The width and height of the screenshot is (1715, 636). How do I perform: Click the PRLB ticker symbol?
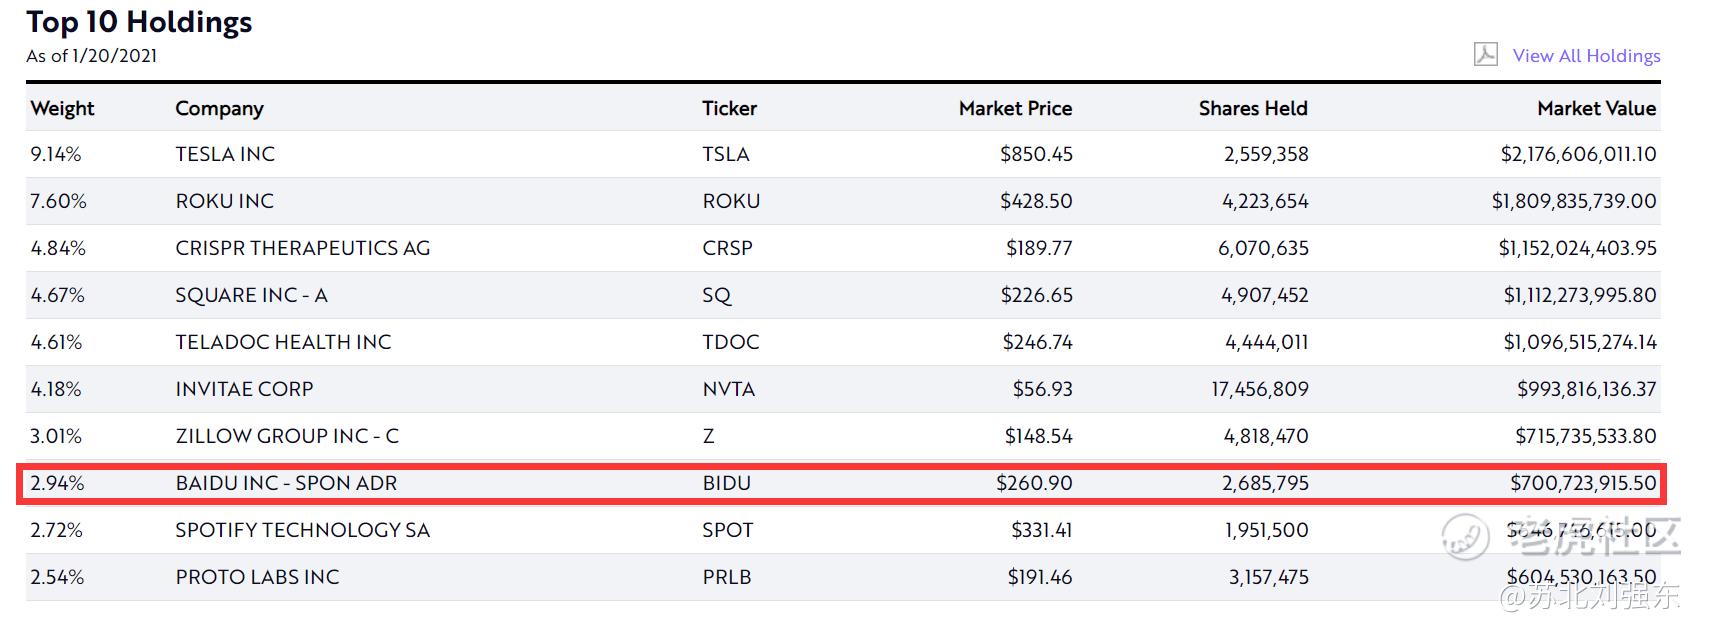click(x=726, y=577)
